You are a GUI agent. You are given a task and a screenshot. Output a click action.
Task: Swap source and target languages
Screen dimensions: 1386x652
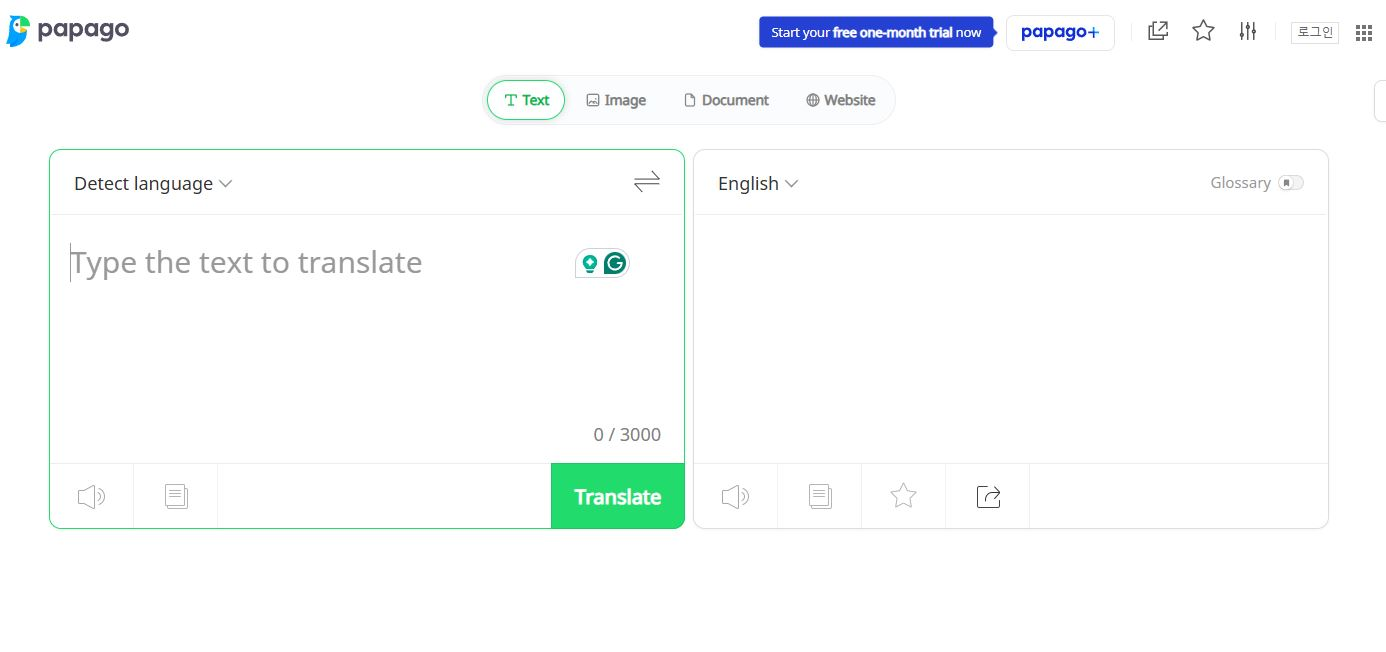(x=647, y=182)
